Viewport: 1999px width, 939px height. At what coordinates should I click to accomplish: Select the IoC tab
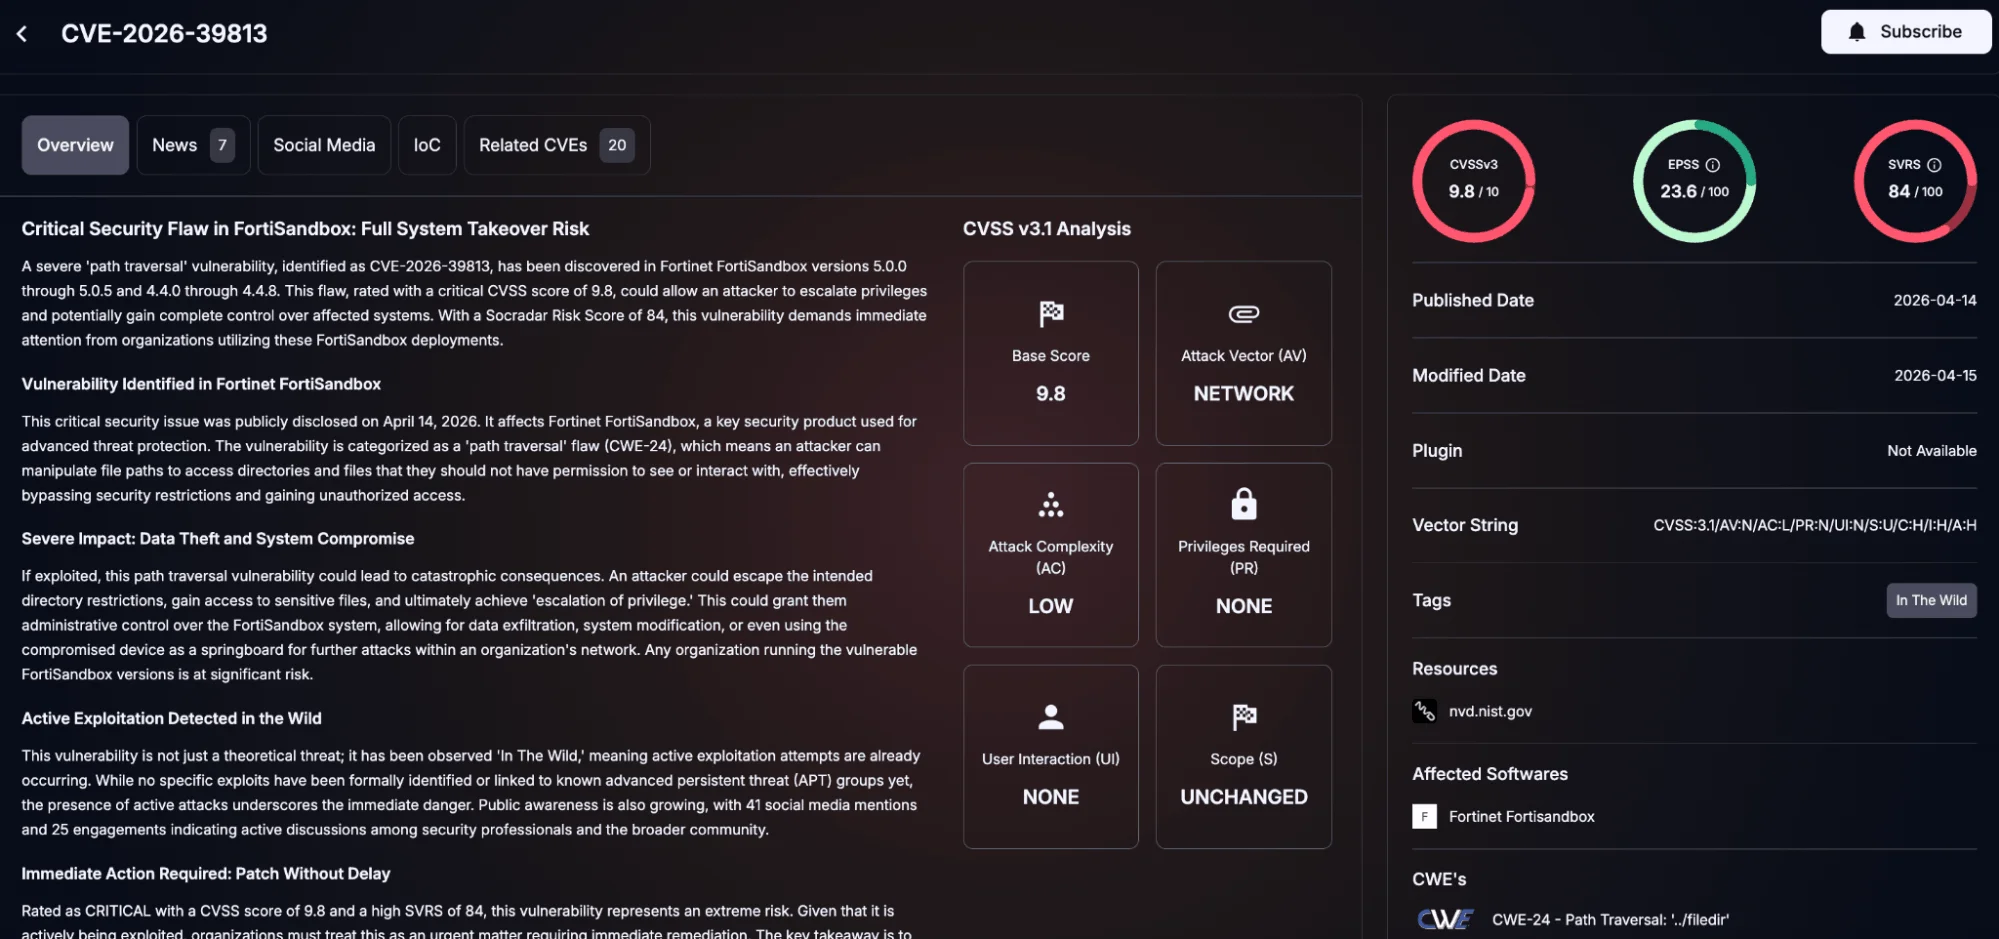427,145
